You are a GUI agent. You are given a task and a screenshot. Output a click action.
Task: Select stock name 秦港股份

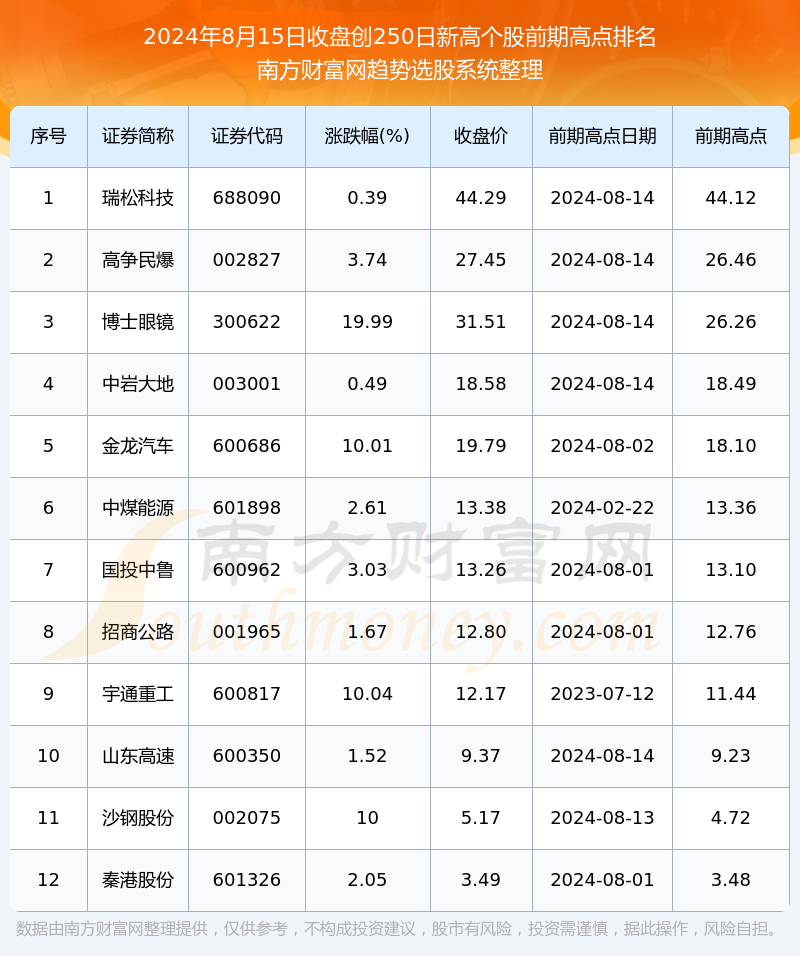138,880
